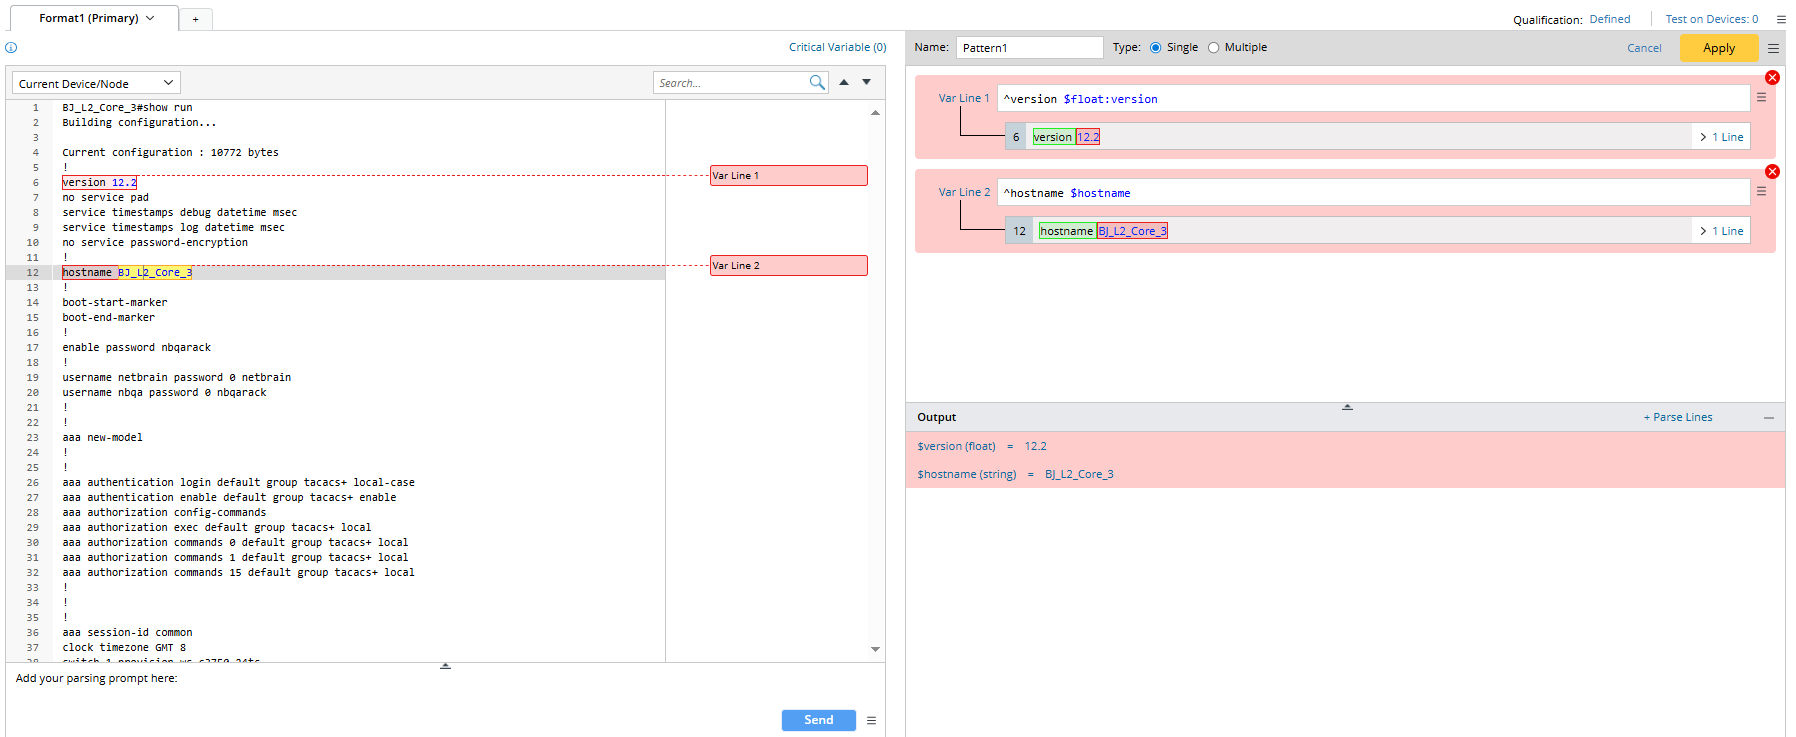The width and height of the screenshot is (1796, 737).
Task: Click the 'aaa session-id common' line
Action: click(127, 632)
